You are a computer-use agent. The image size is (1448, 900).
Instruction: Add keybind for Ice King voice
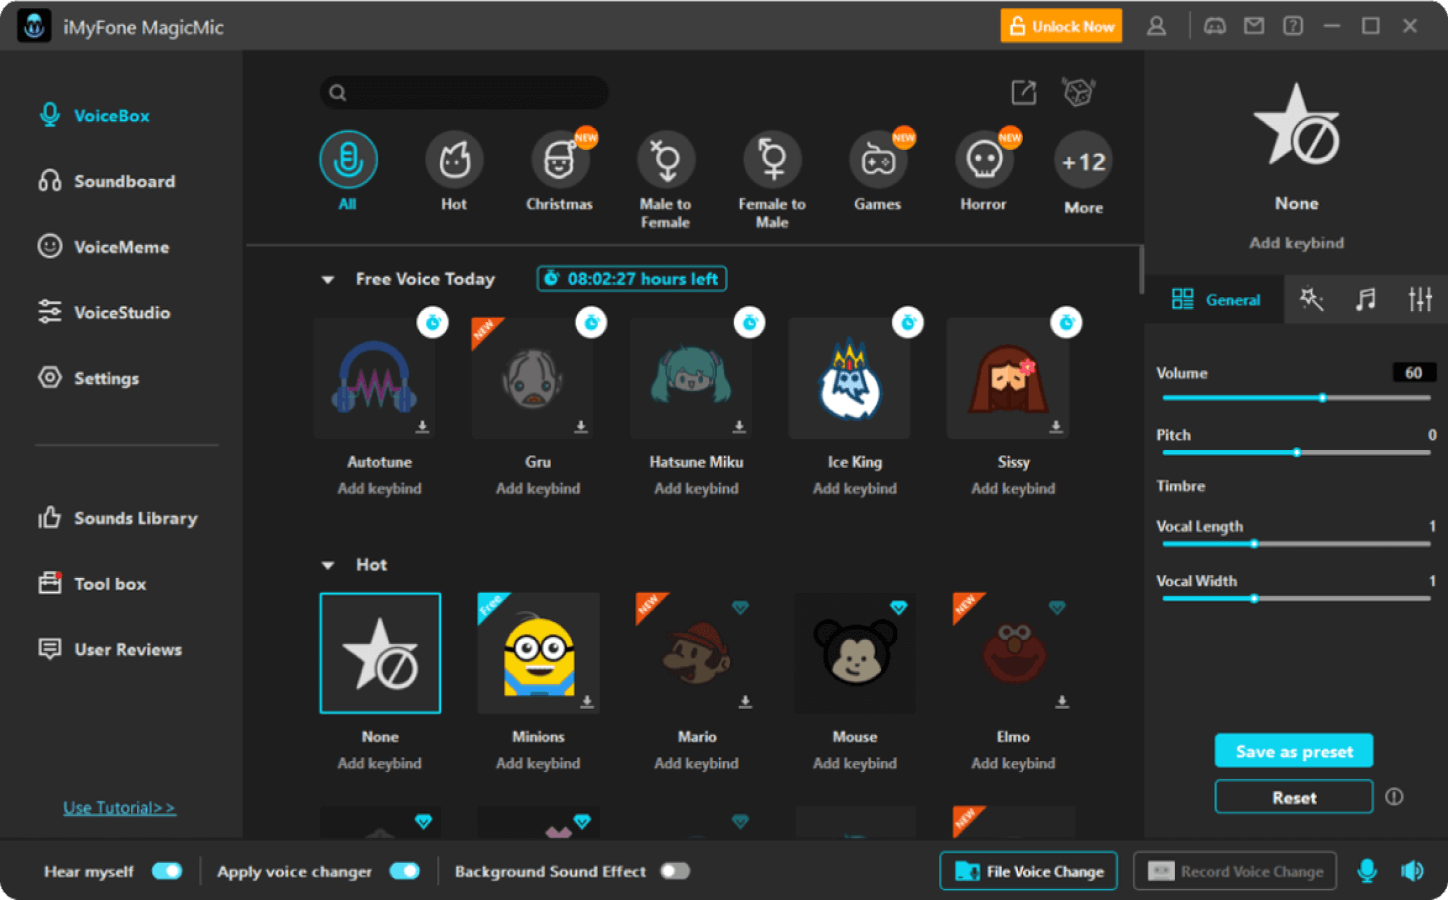click(855, 489)
